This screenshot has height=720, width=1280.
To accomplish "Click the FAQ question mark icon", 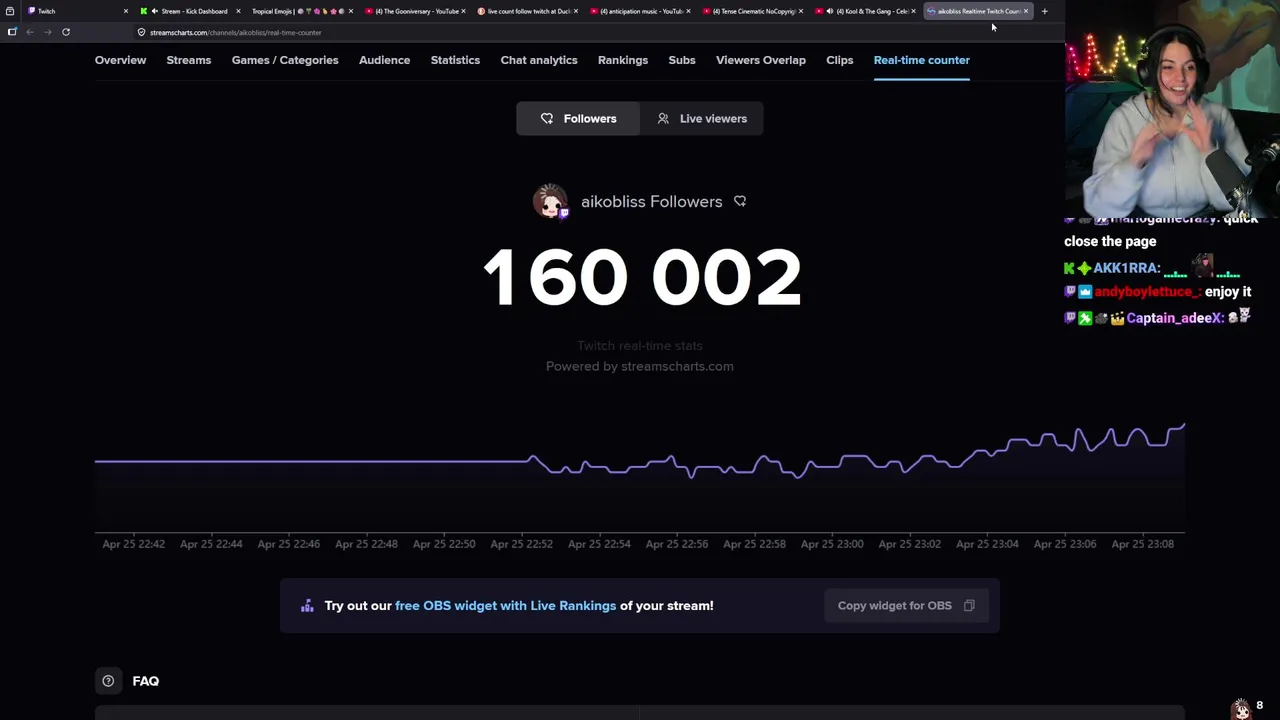I will pos(108,681).
